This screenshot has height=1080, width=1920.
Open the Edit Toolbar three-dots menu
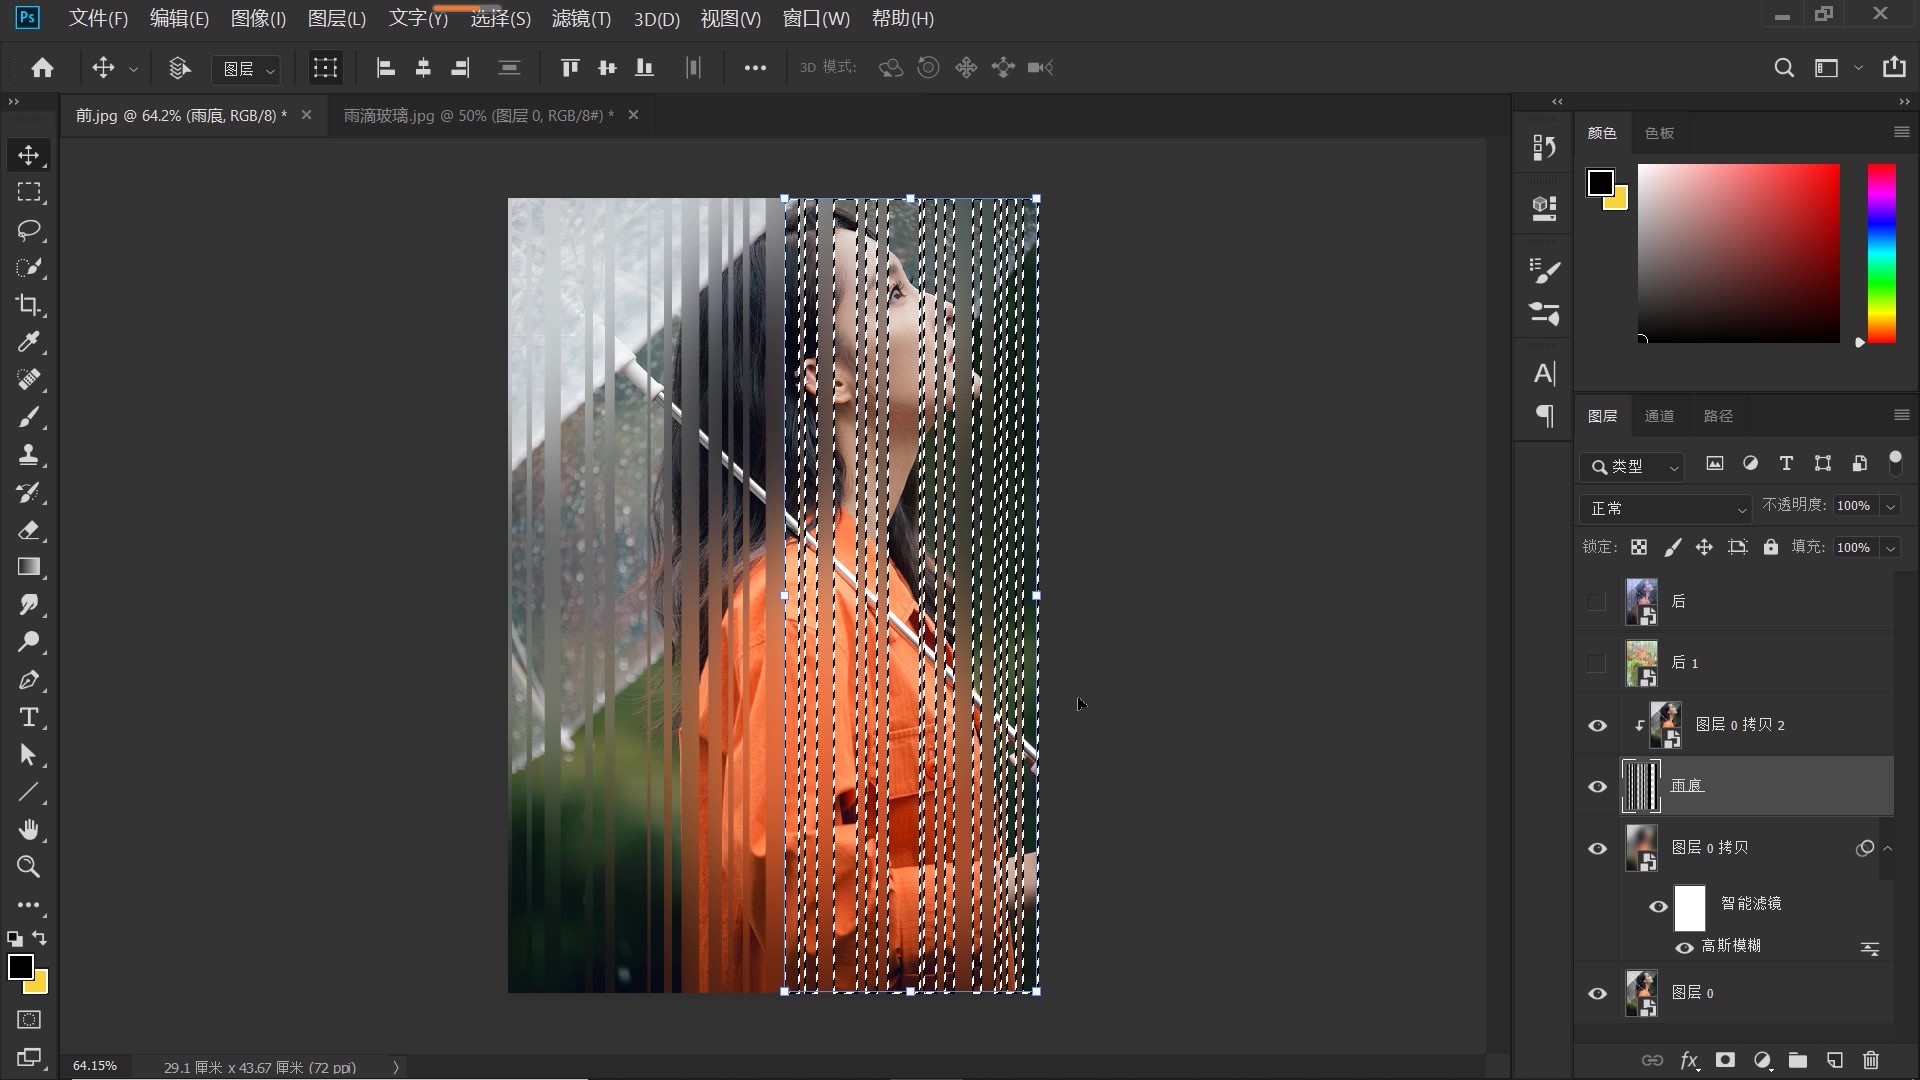[x=28, y=905]
